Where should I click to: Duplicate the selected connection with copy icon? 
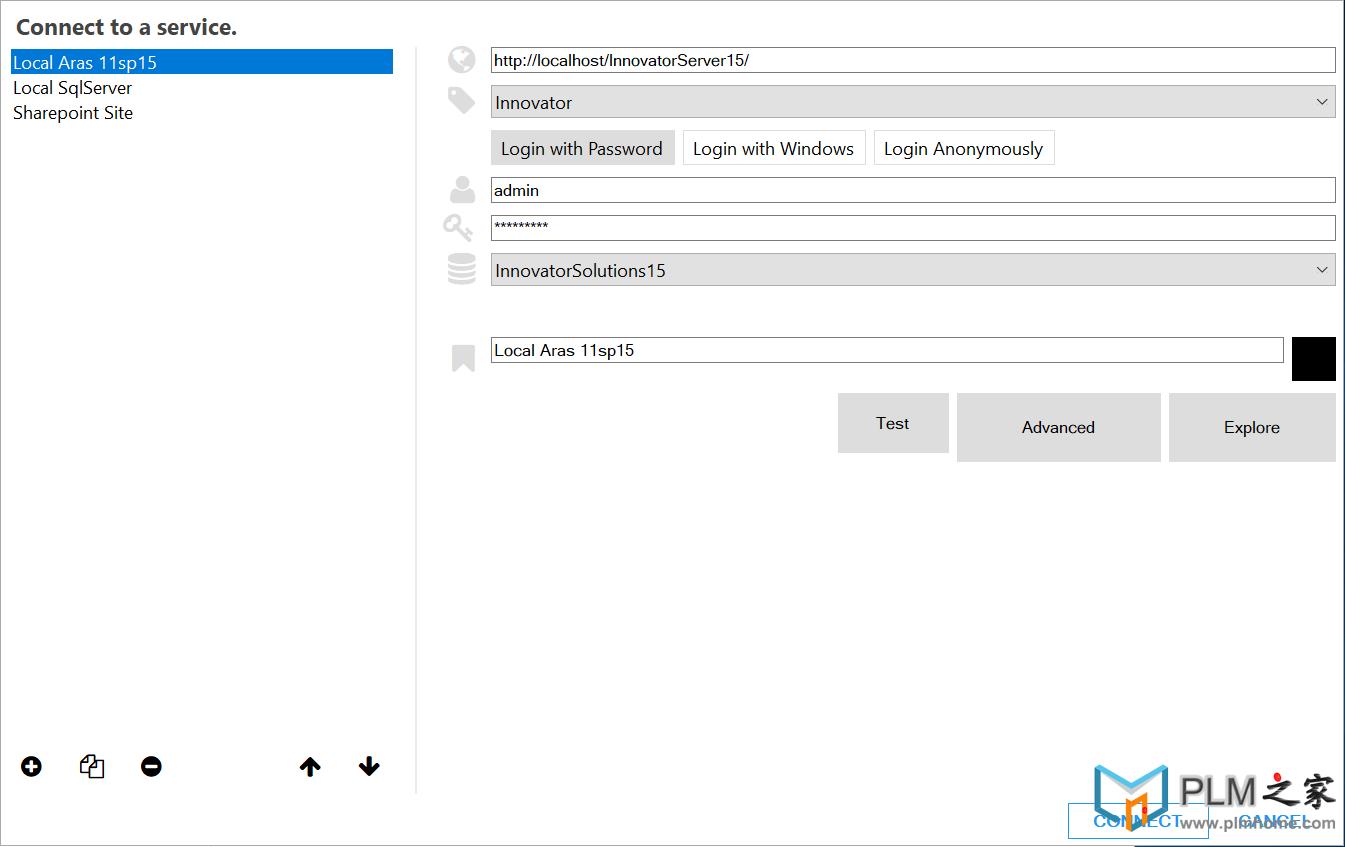pyautogui.click(x=92, y=767)
